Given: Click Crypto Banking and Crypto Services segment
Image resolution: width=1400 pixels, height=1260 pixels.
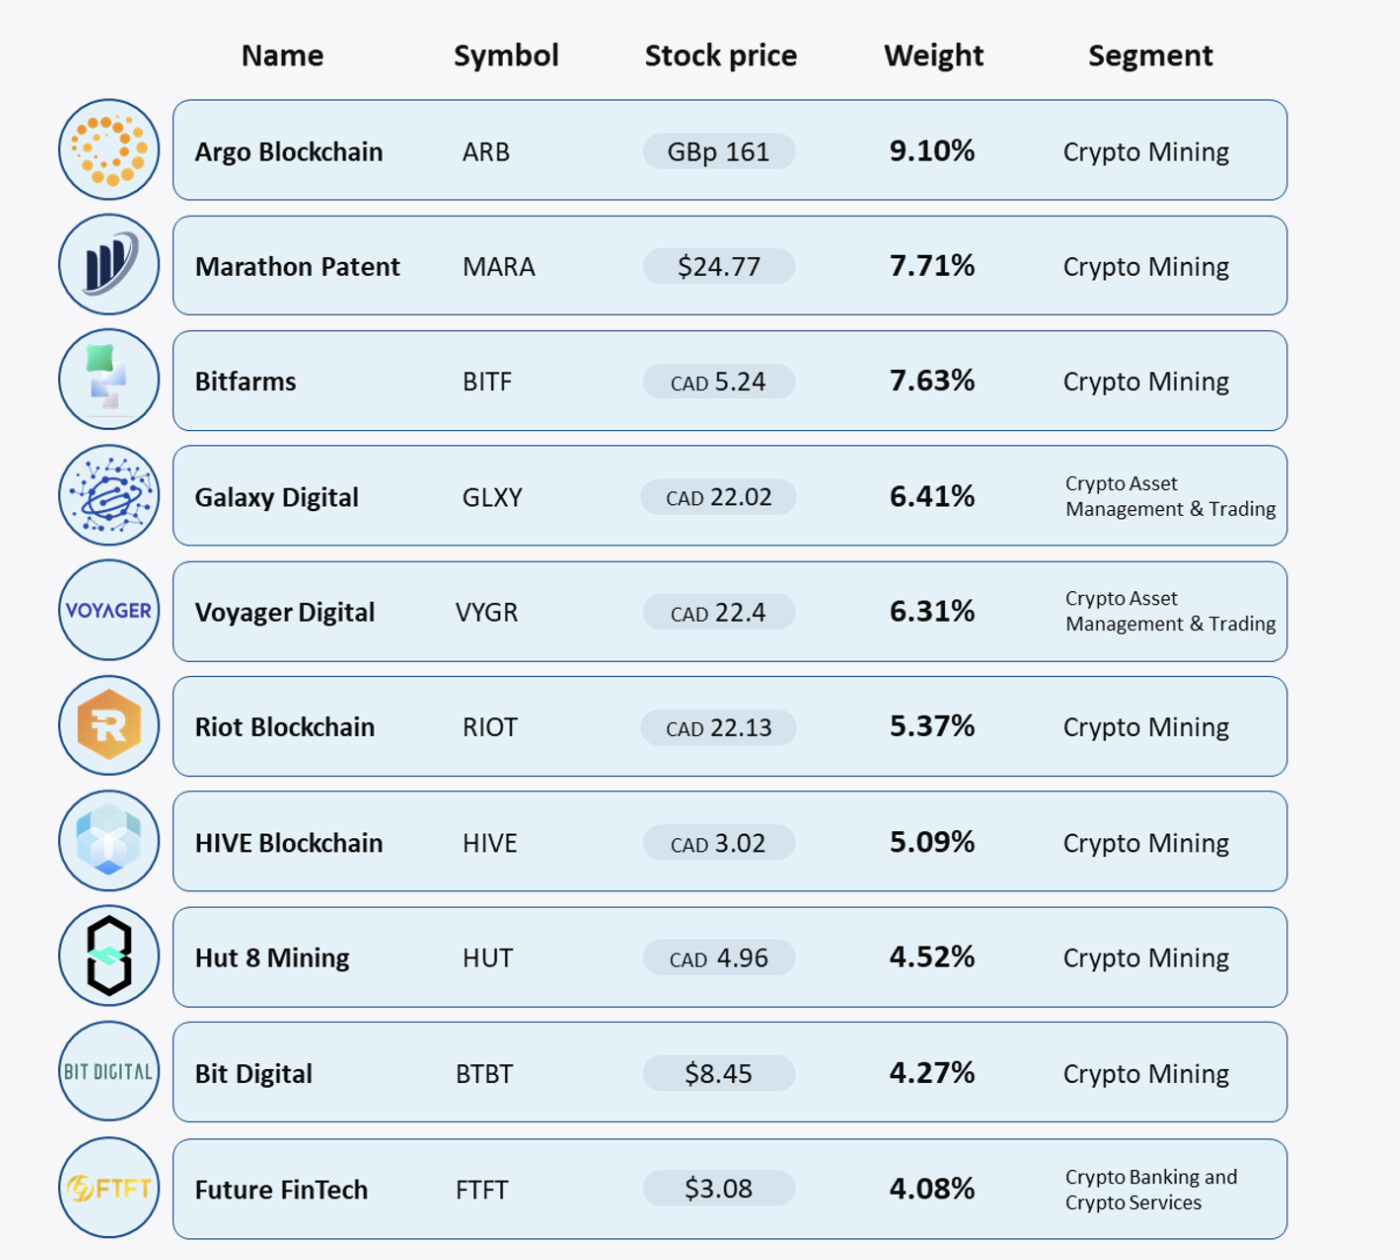Looking at the screenshot, I should (1151, 1190).
